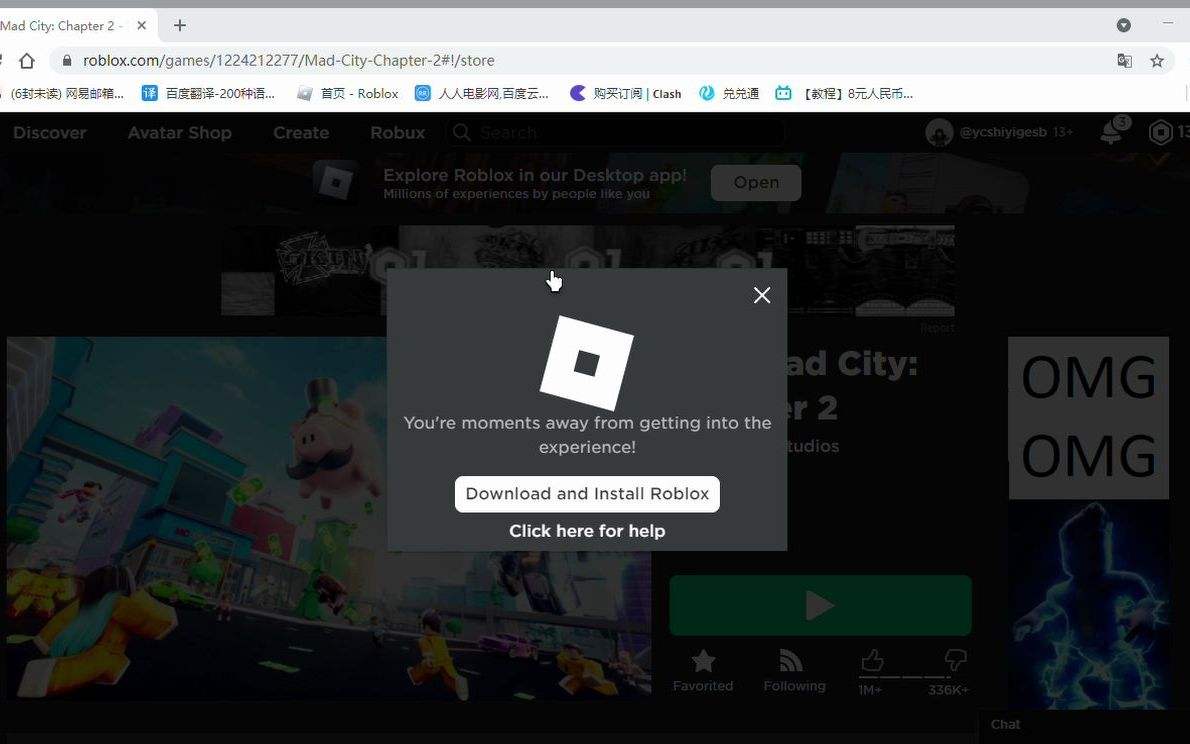Click the thumbs down dislike icon

click(x=955, y=660)
